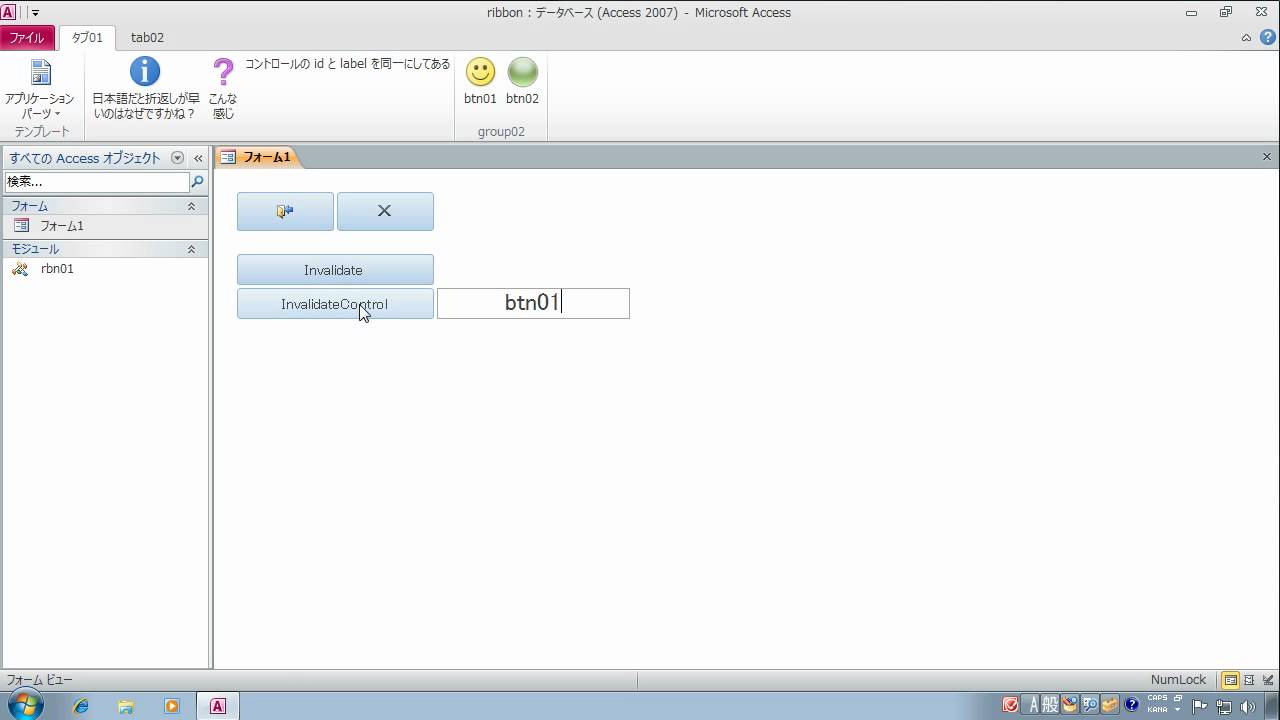Viewport: 1280px width, 720px height.
Task: Collapse the モジュール group in navigation pane
Action: click(x=191, y=249)
